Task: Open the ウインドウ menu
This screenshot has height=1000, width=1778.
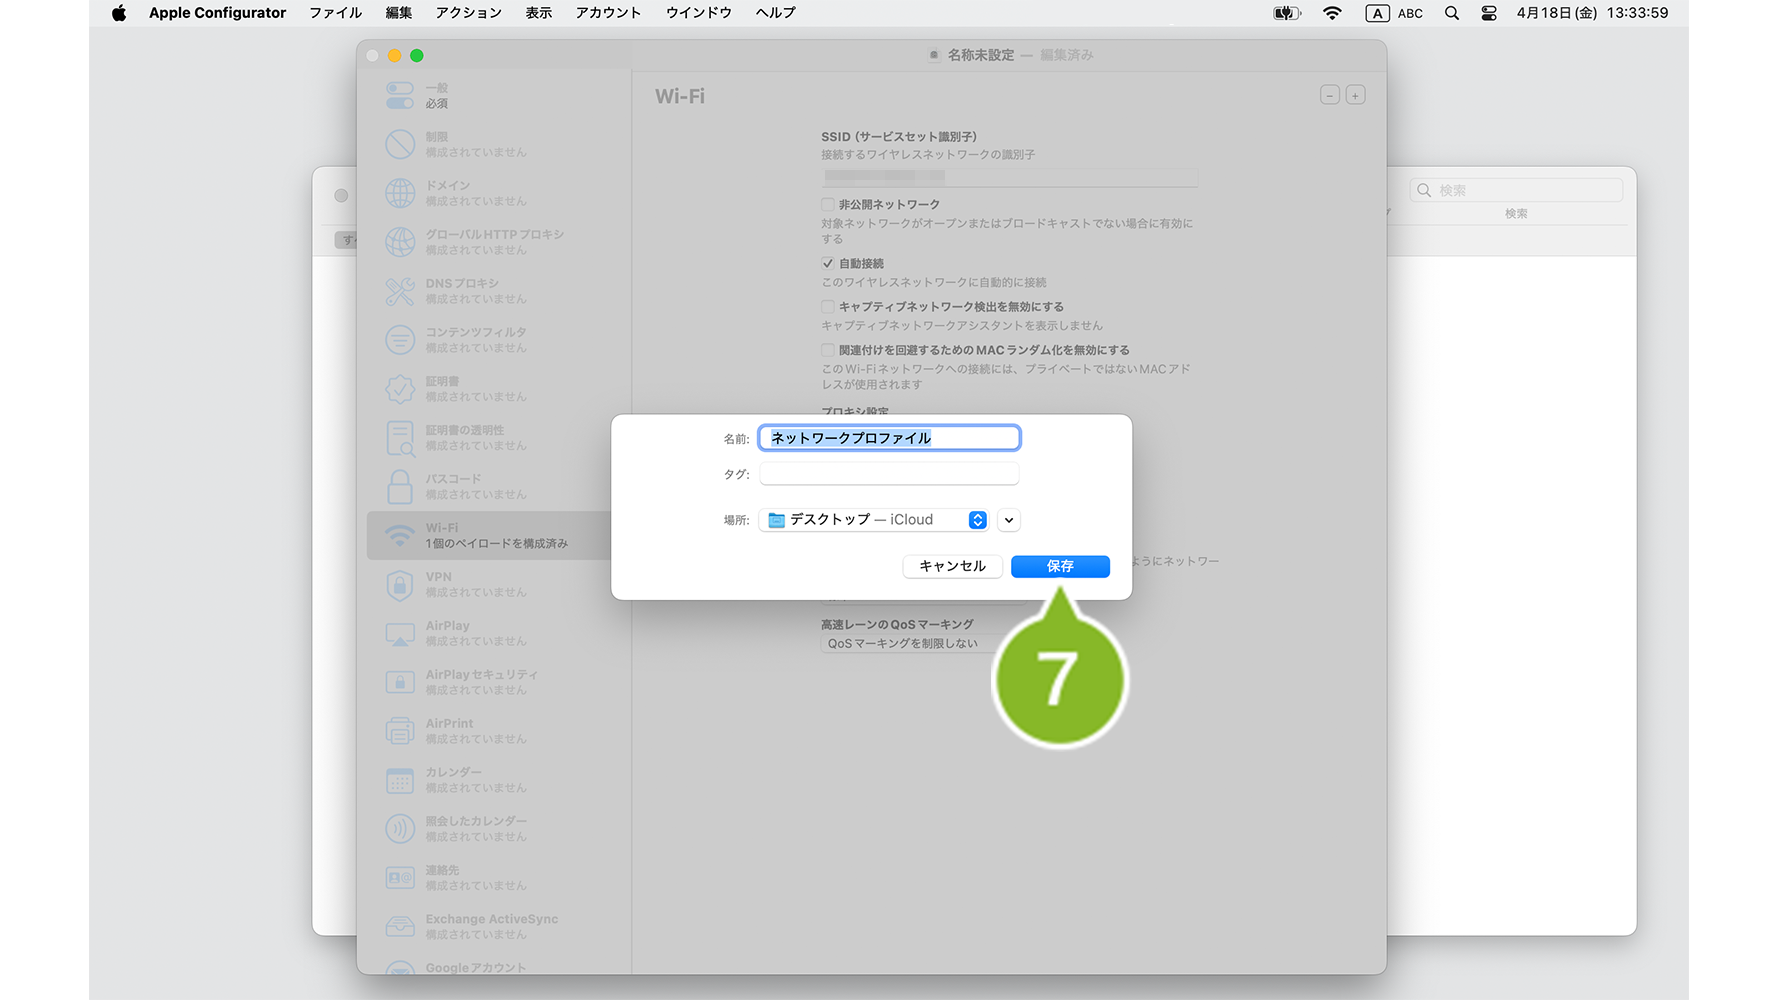Action: coord(699,13)
